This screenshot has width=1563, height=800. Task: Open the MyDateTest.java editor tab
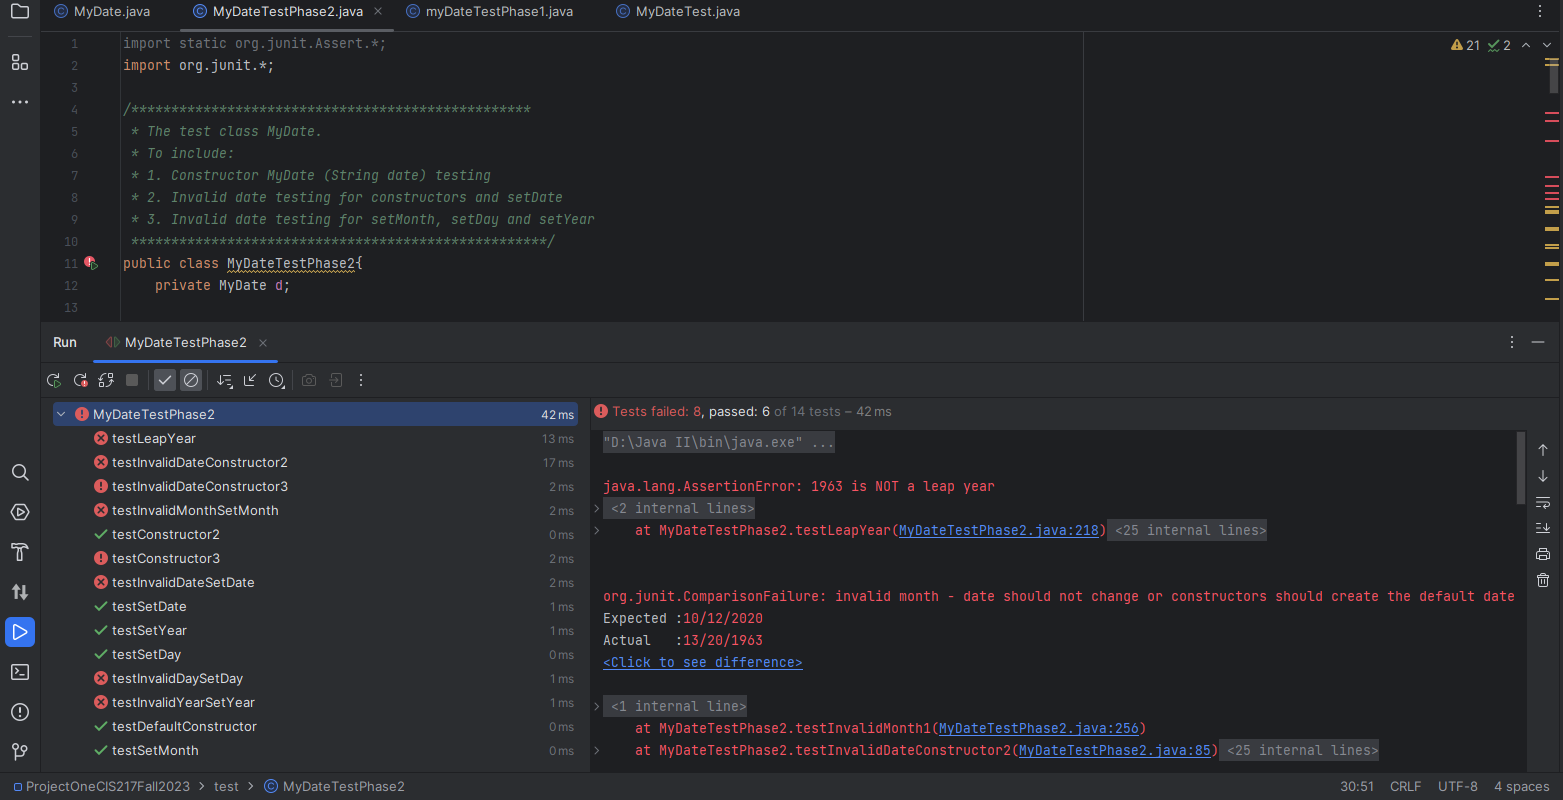point(678,12)
